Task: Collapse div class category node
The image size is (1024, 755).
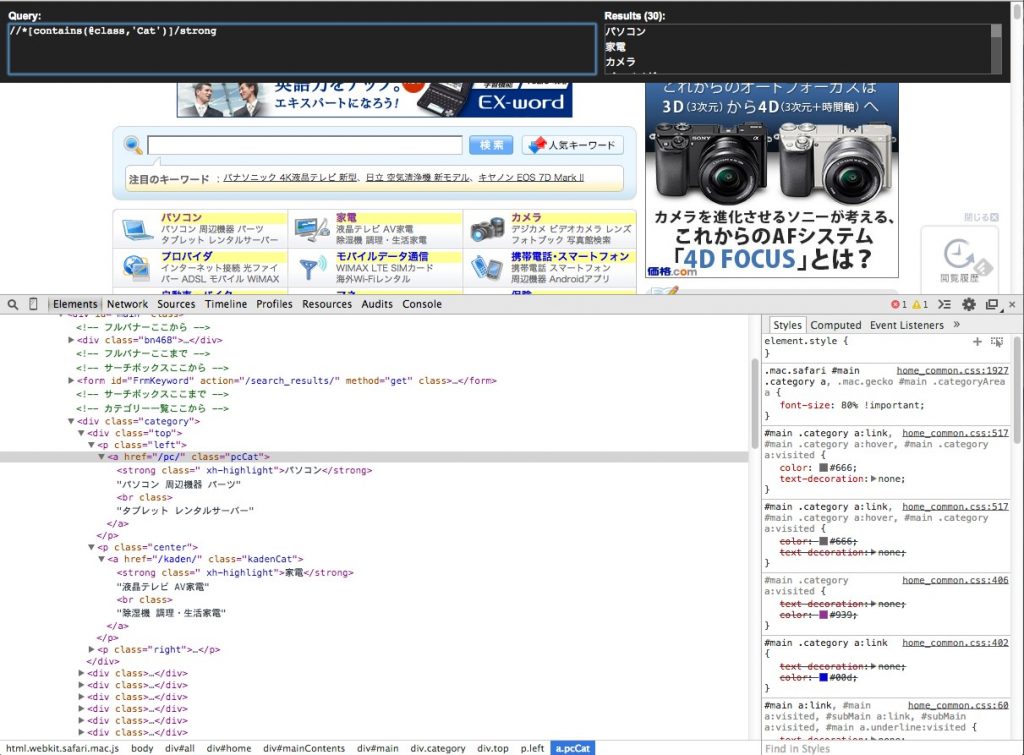Action: click(71, 421)
